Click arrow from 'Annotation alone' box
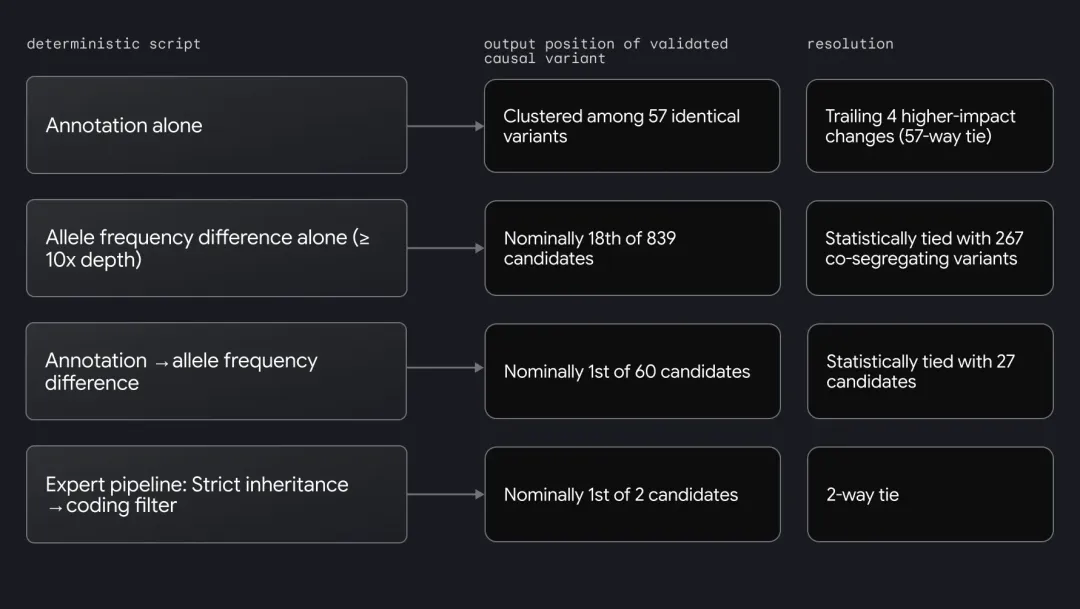The width and height of the screenshot is (1080, 609). pyautogui.click(x=446, y=126)
